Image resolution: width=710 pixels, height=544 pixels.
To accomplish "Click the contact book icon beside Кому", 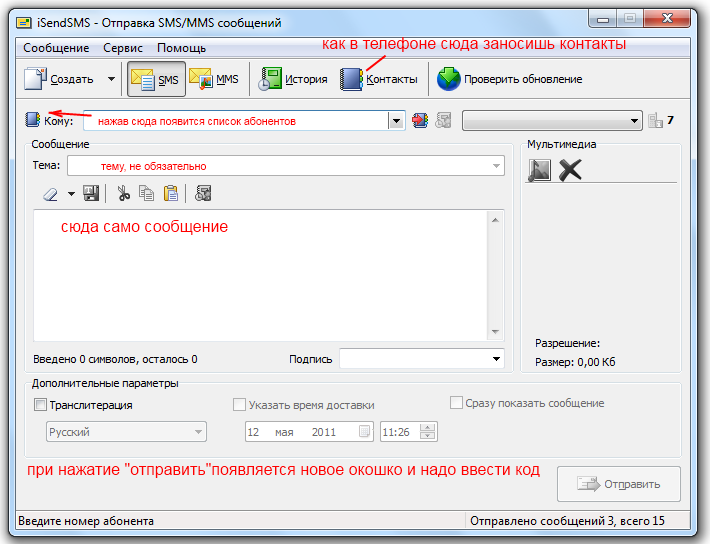I will [x=33, y=120].
